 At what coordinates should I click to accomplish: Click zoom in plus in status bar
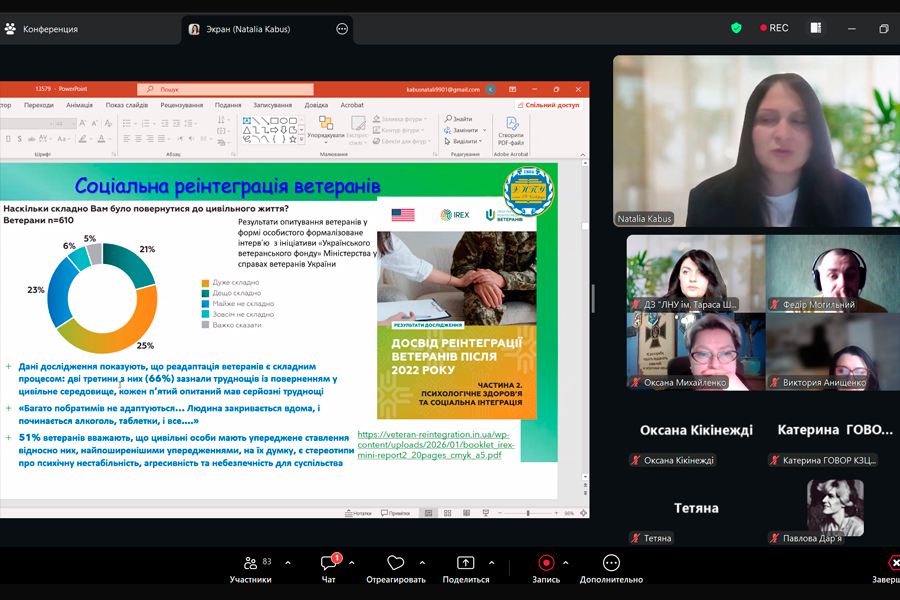556,513
